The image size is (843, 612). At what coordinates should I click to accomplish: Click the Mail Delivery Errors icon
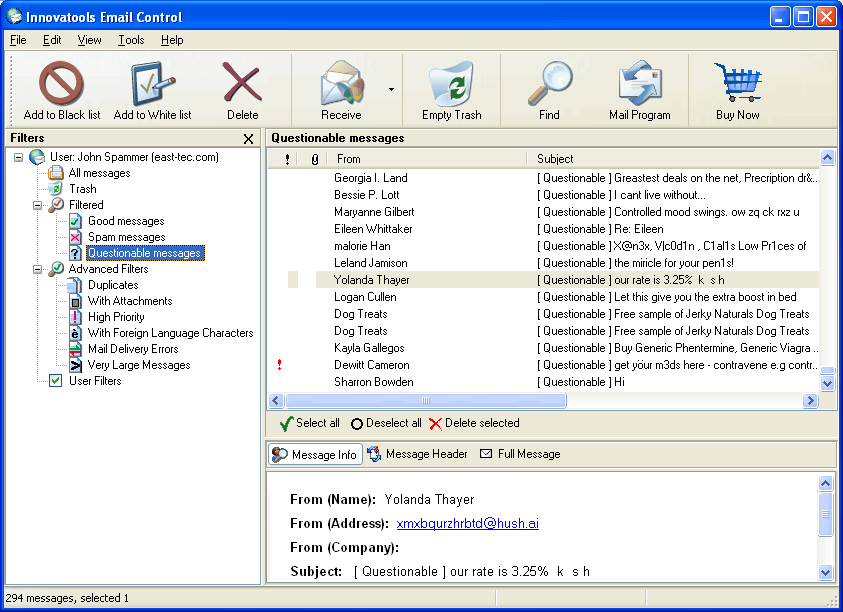[x=75, y=350]
